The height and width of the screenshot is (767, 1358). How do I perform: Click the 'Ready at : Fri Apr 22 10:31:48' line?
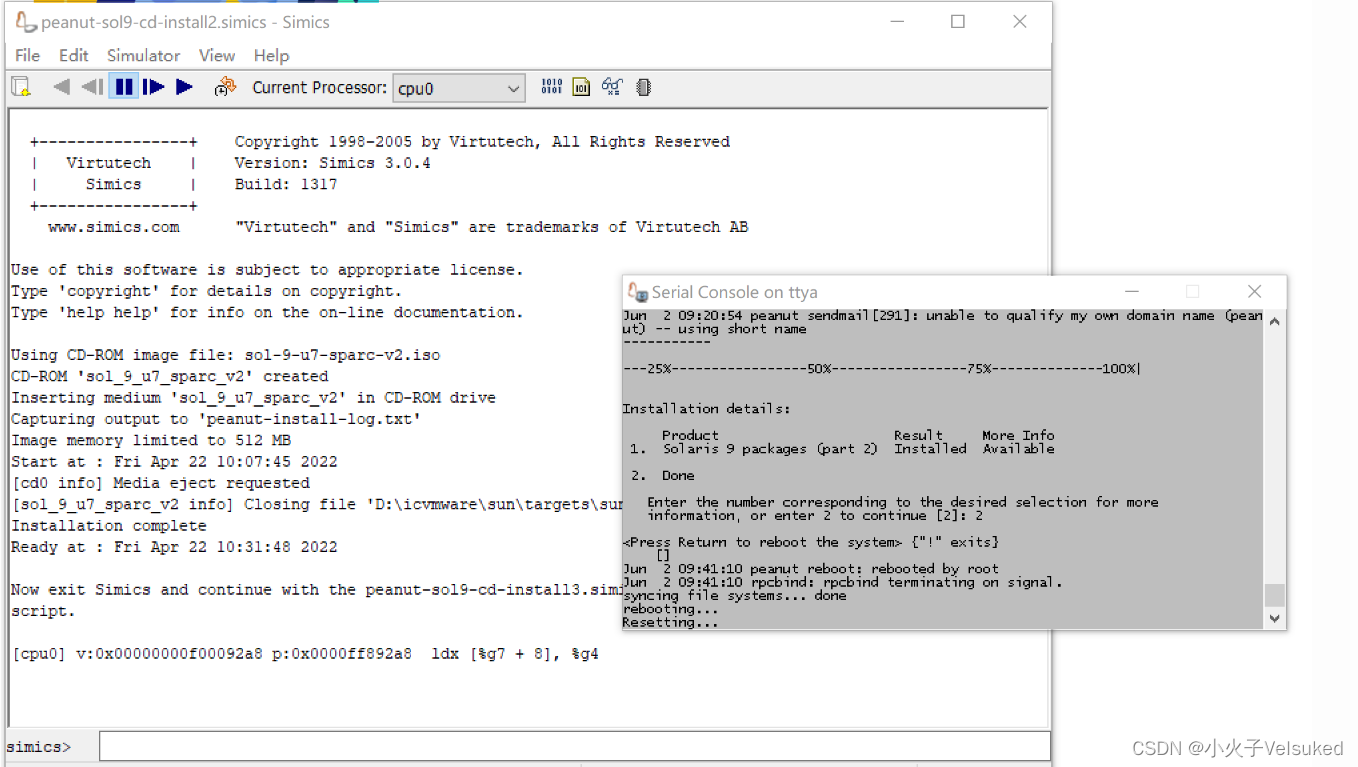(x=174, y=547)
